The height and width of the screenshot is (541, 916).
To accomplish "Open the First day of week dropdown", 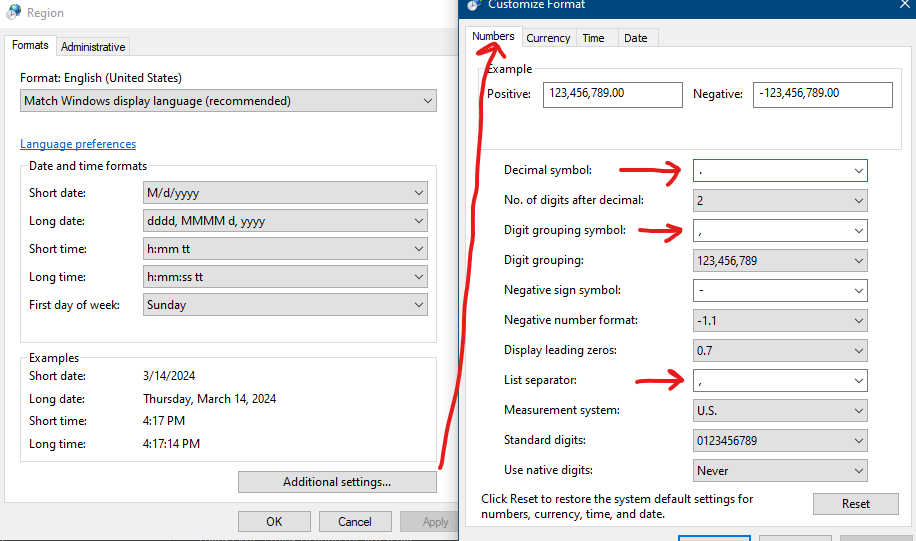I will coord(285,305).
